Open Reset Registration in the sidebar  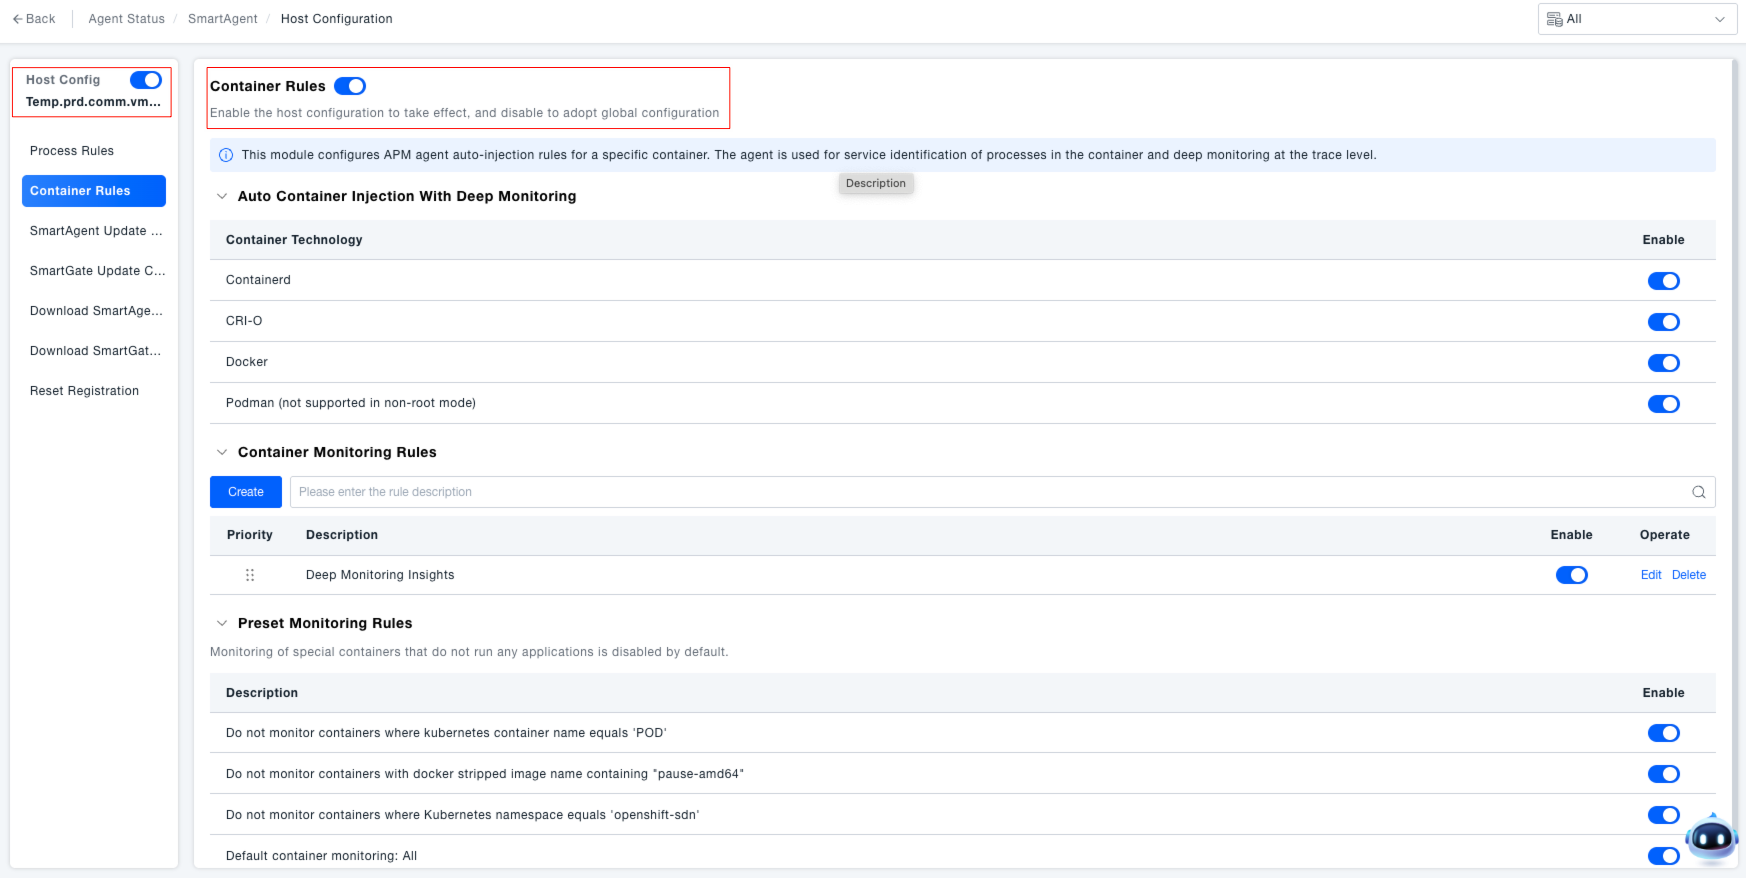tap(85, 391)
